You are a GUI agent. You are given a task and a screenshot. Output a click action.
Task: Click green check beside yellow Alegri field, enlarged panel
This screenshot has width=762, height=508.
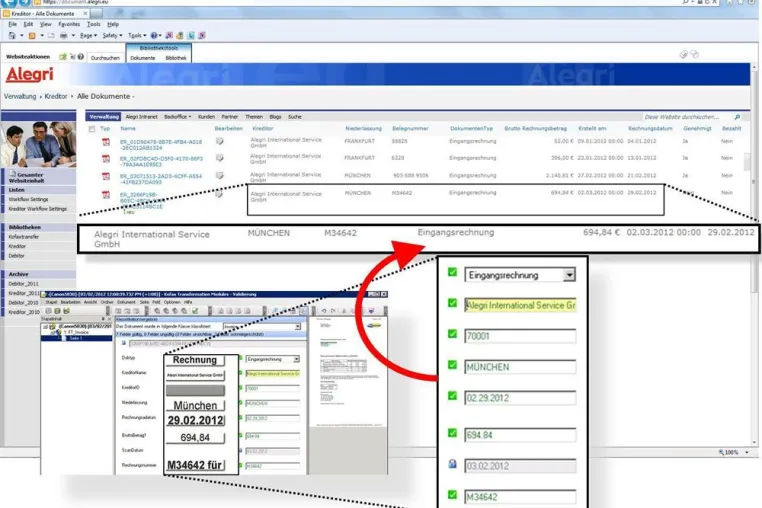click(x=452, y=303)
